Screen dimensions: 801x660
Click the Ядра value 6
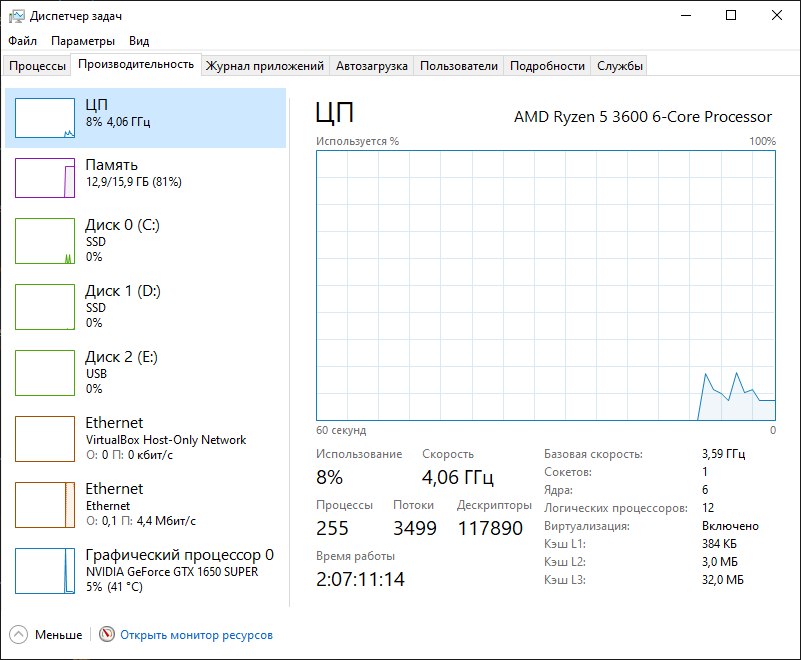[705, 489]
